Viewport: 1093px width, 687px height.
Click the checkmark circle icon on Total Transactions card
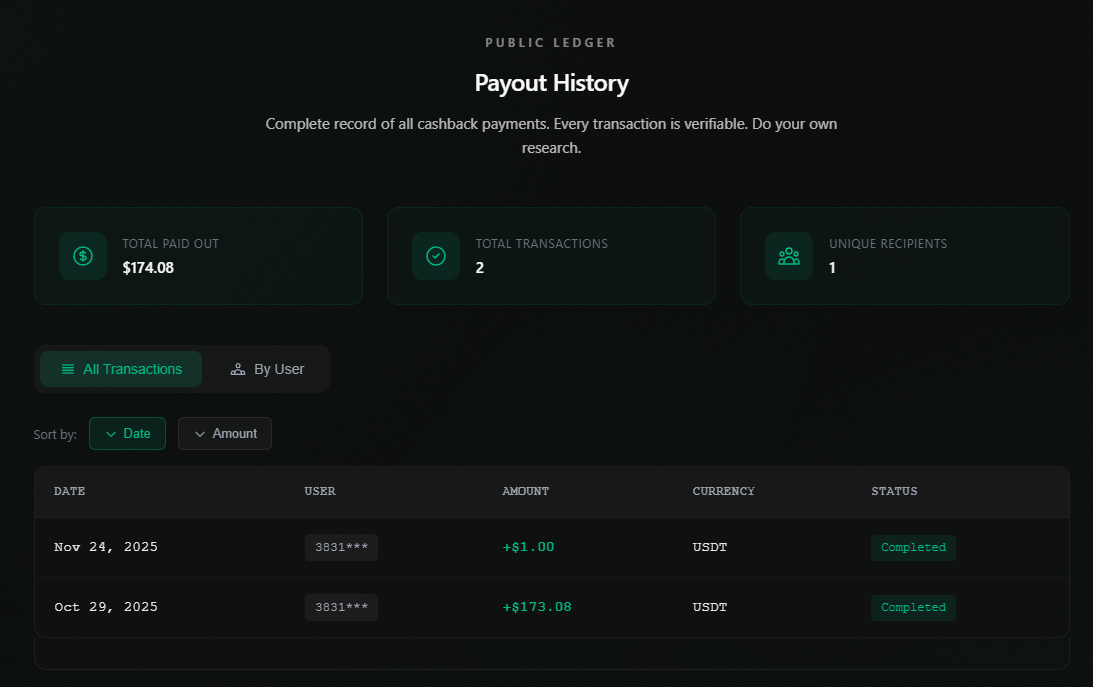(435, 256)
